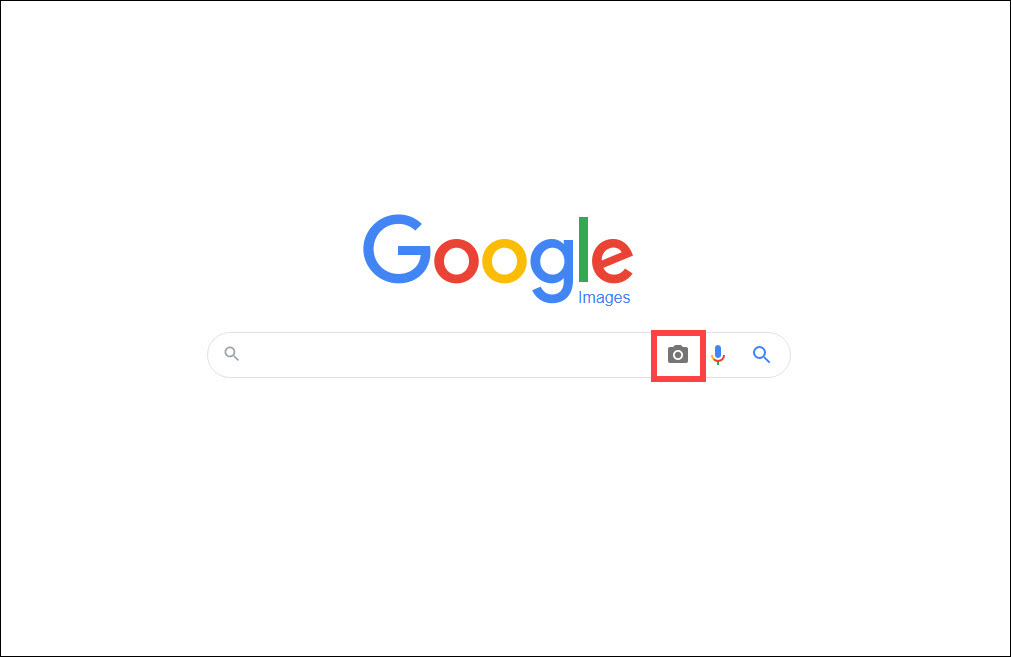
Task: Start voice search with the microphone icon
Action: tap(718, 355)
